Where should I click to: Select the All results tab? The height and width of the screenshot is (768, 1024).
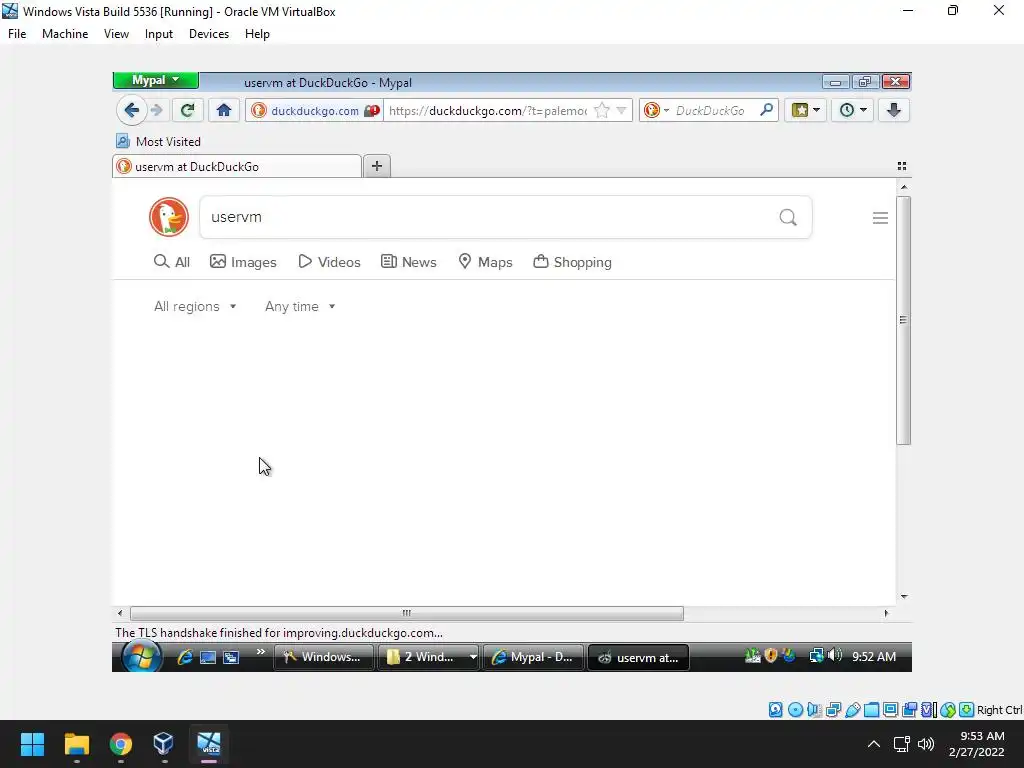pyautogui.click(x=172, y=262)
